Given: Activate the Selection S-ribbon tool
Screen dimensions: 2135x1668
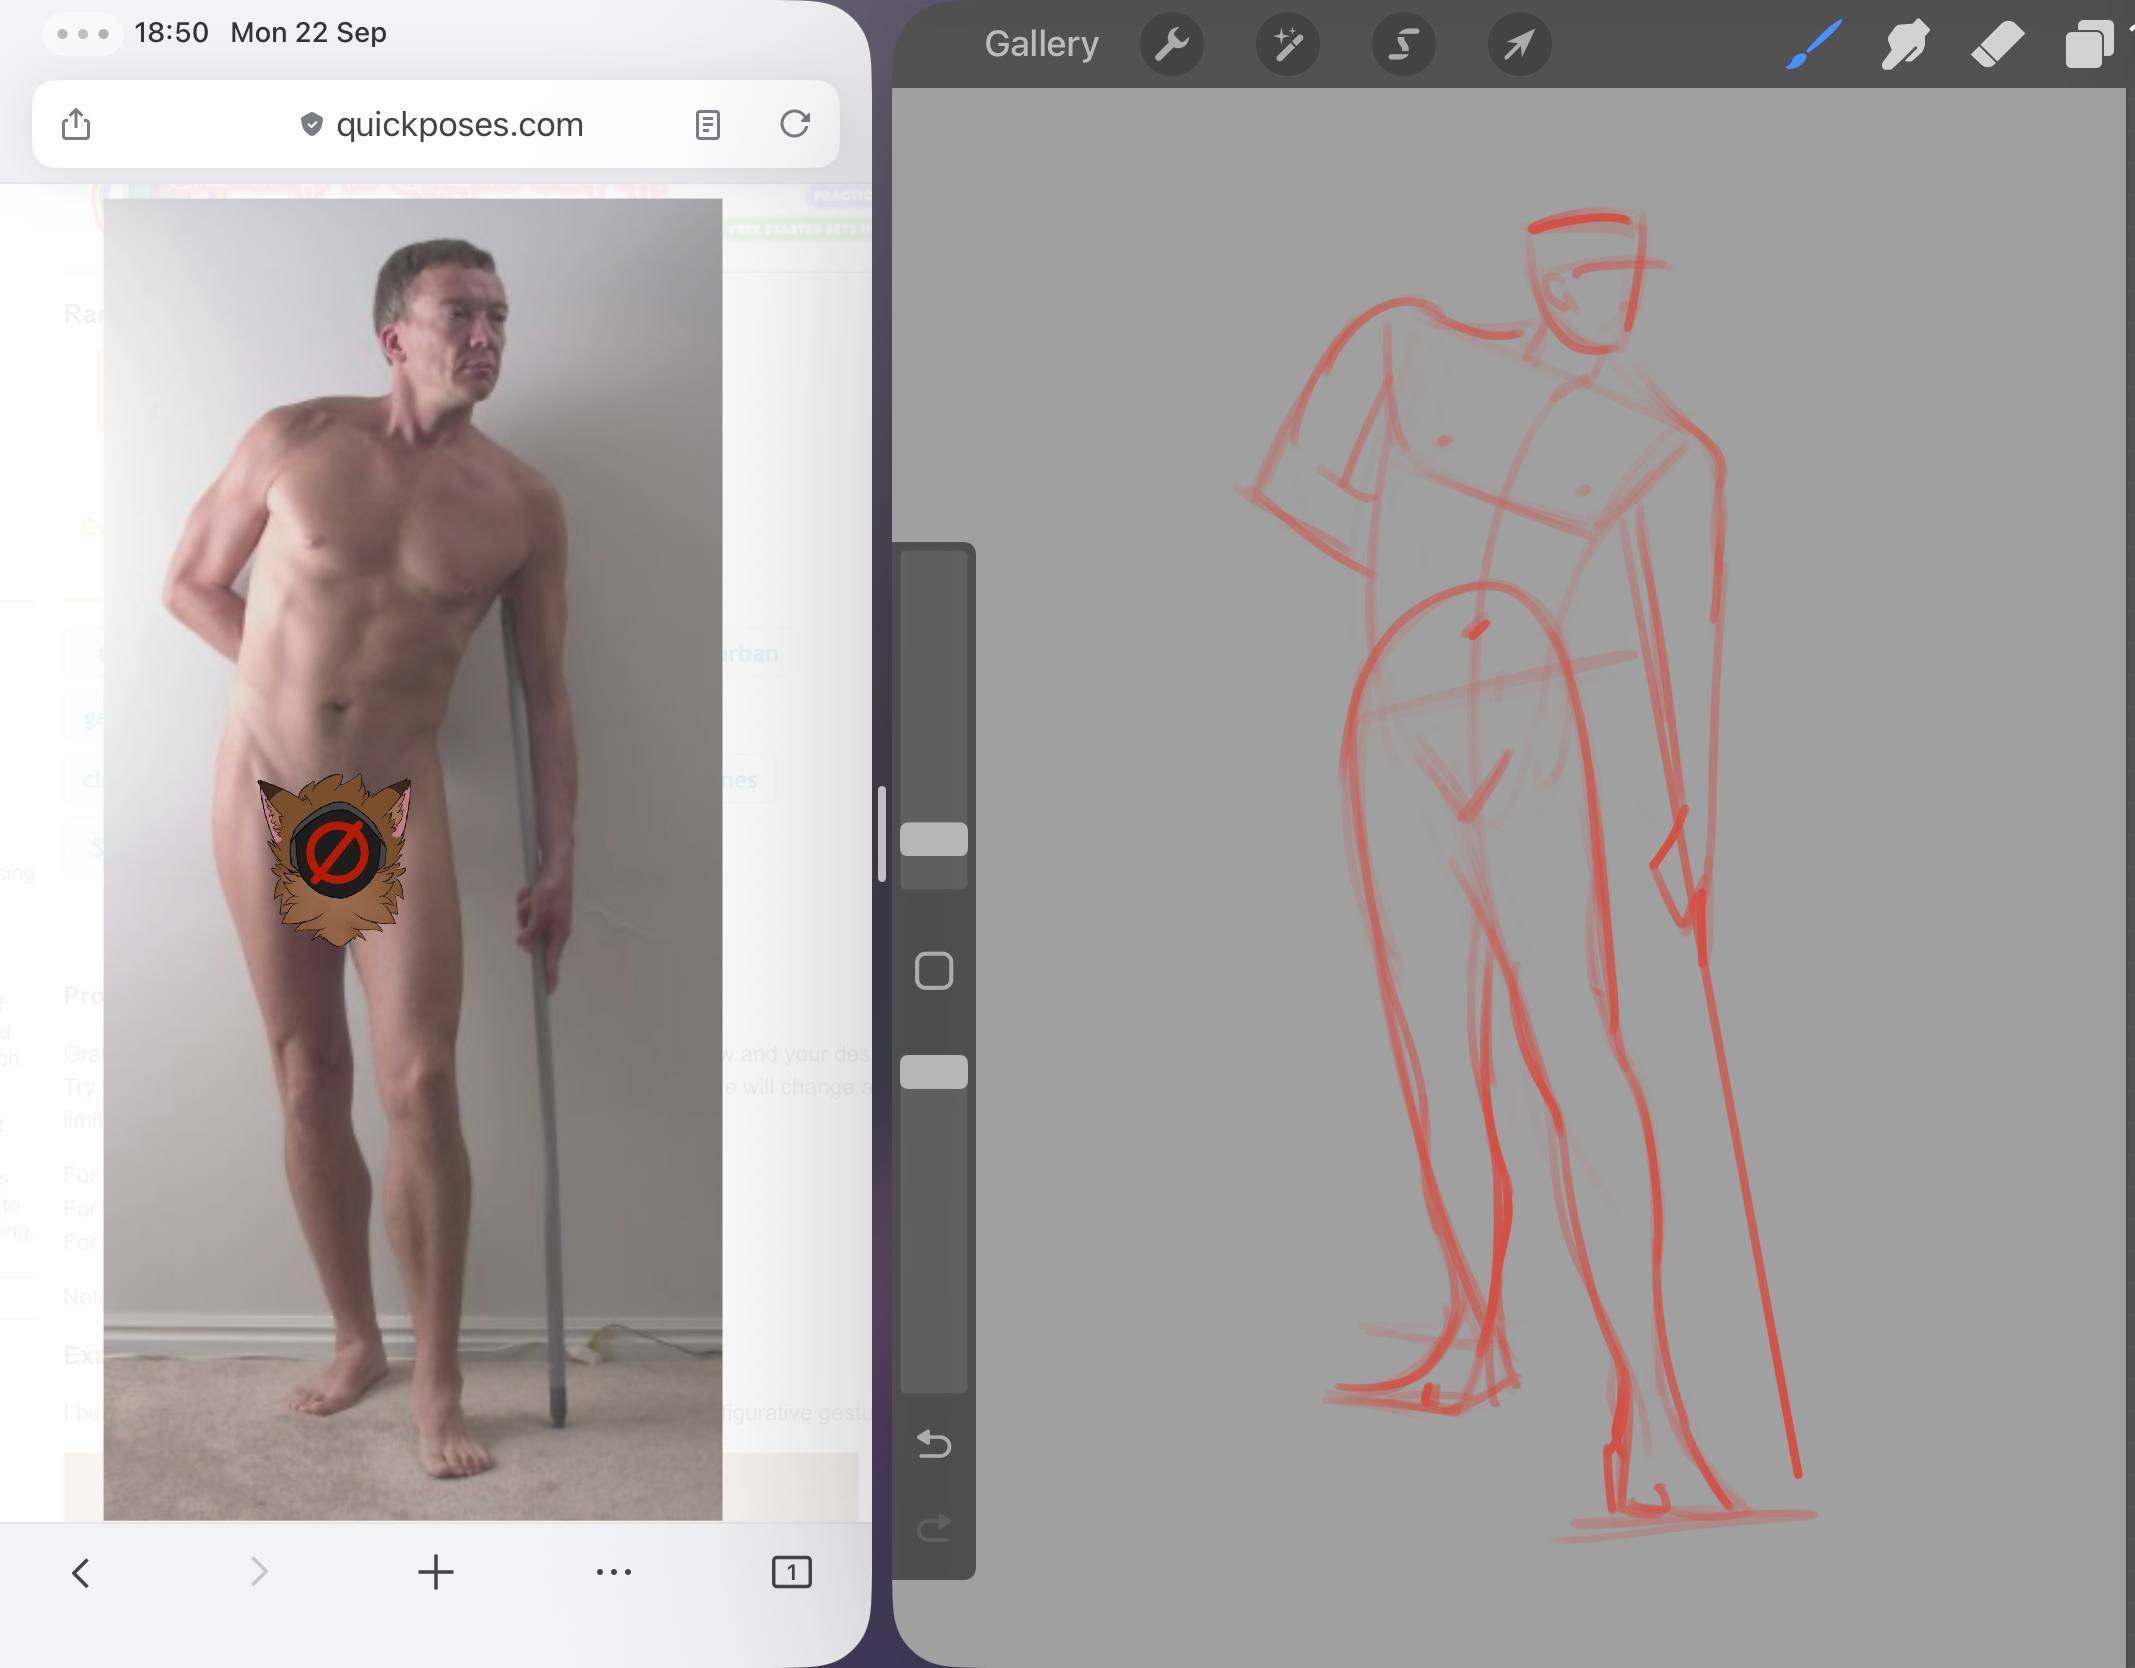Looking at the screenshot, I should click(1403, 45).
